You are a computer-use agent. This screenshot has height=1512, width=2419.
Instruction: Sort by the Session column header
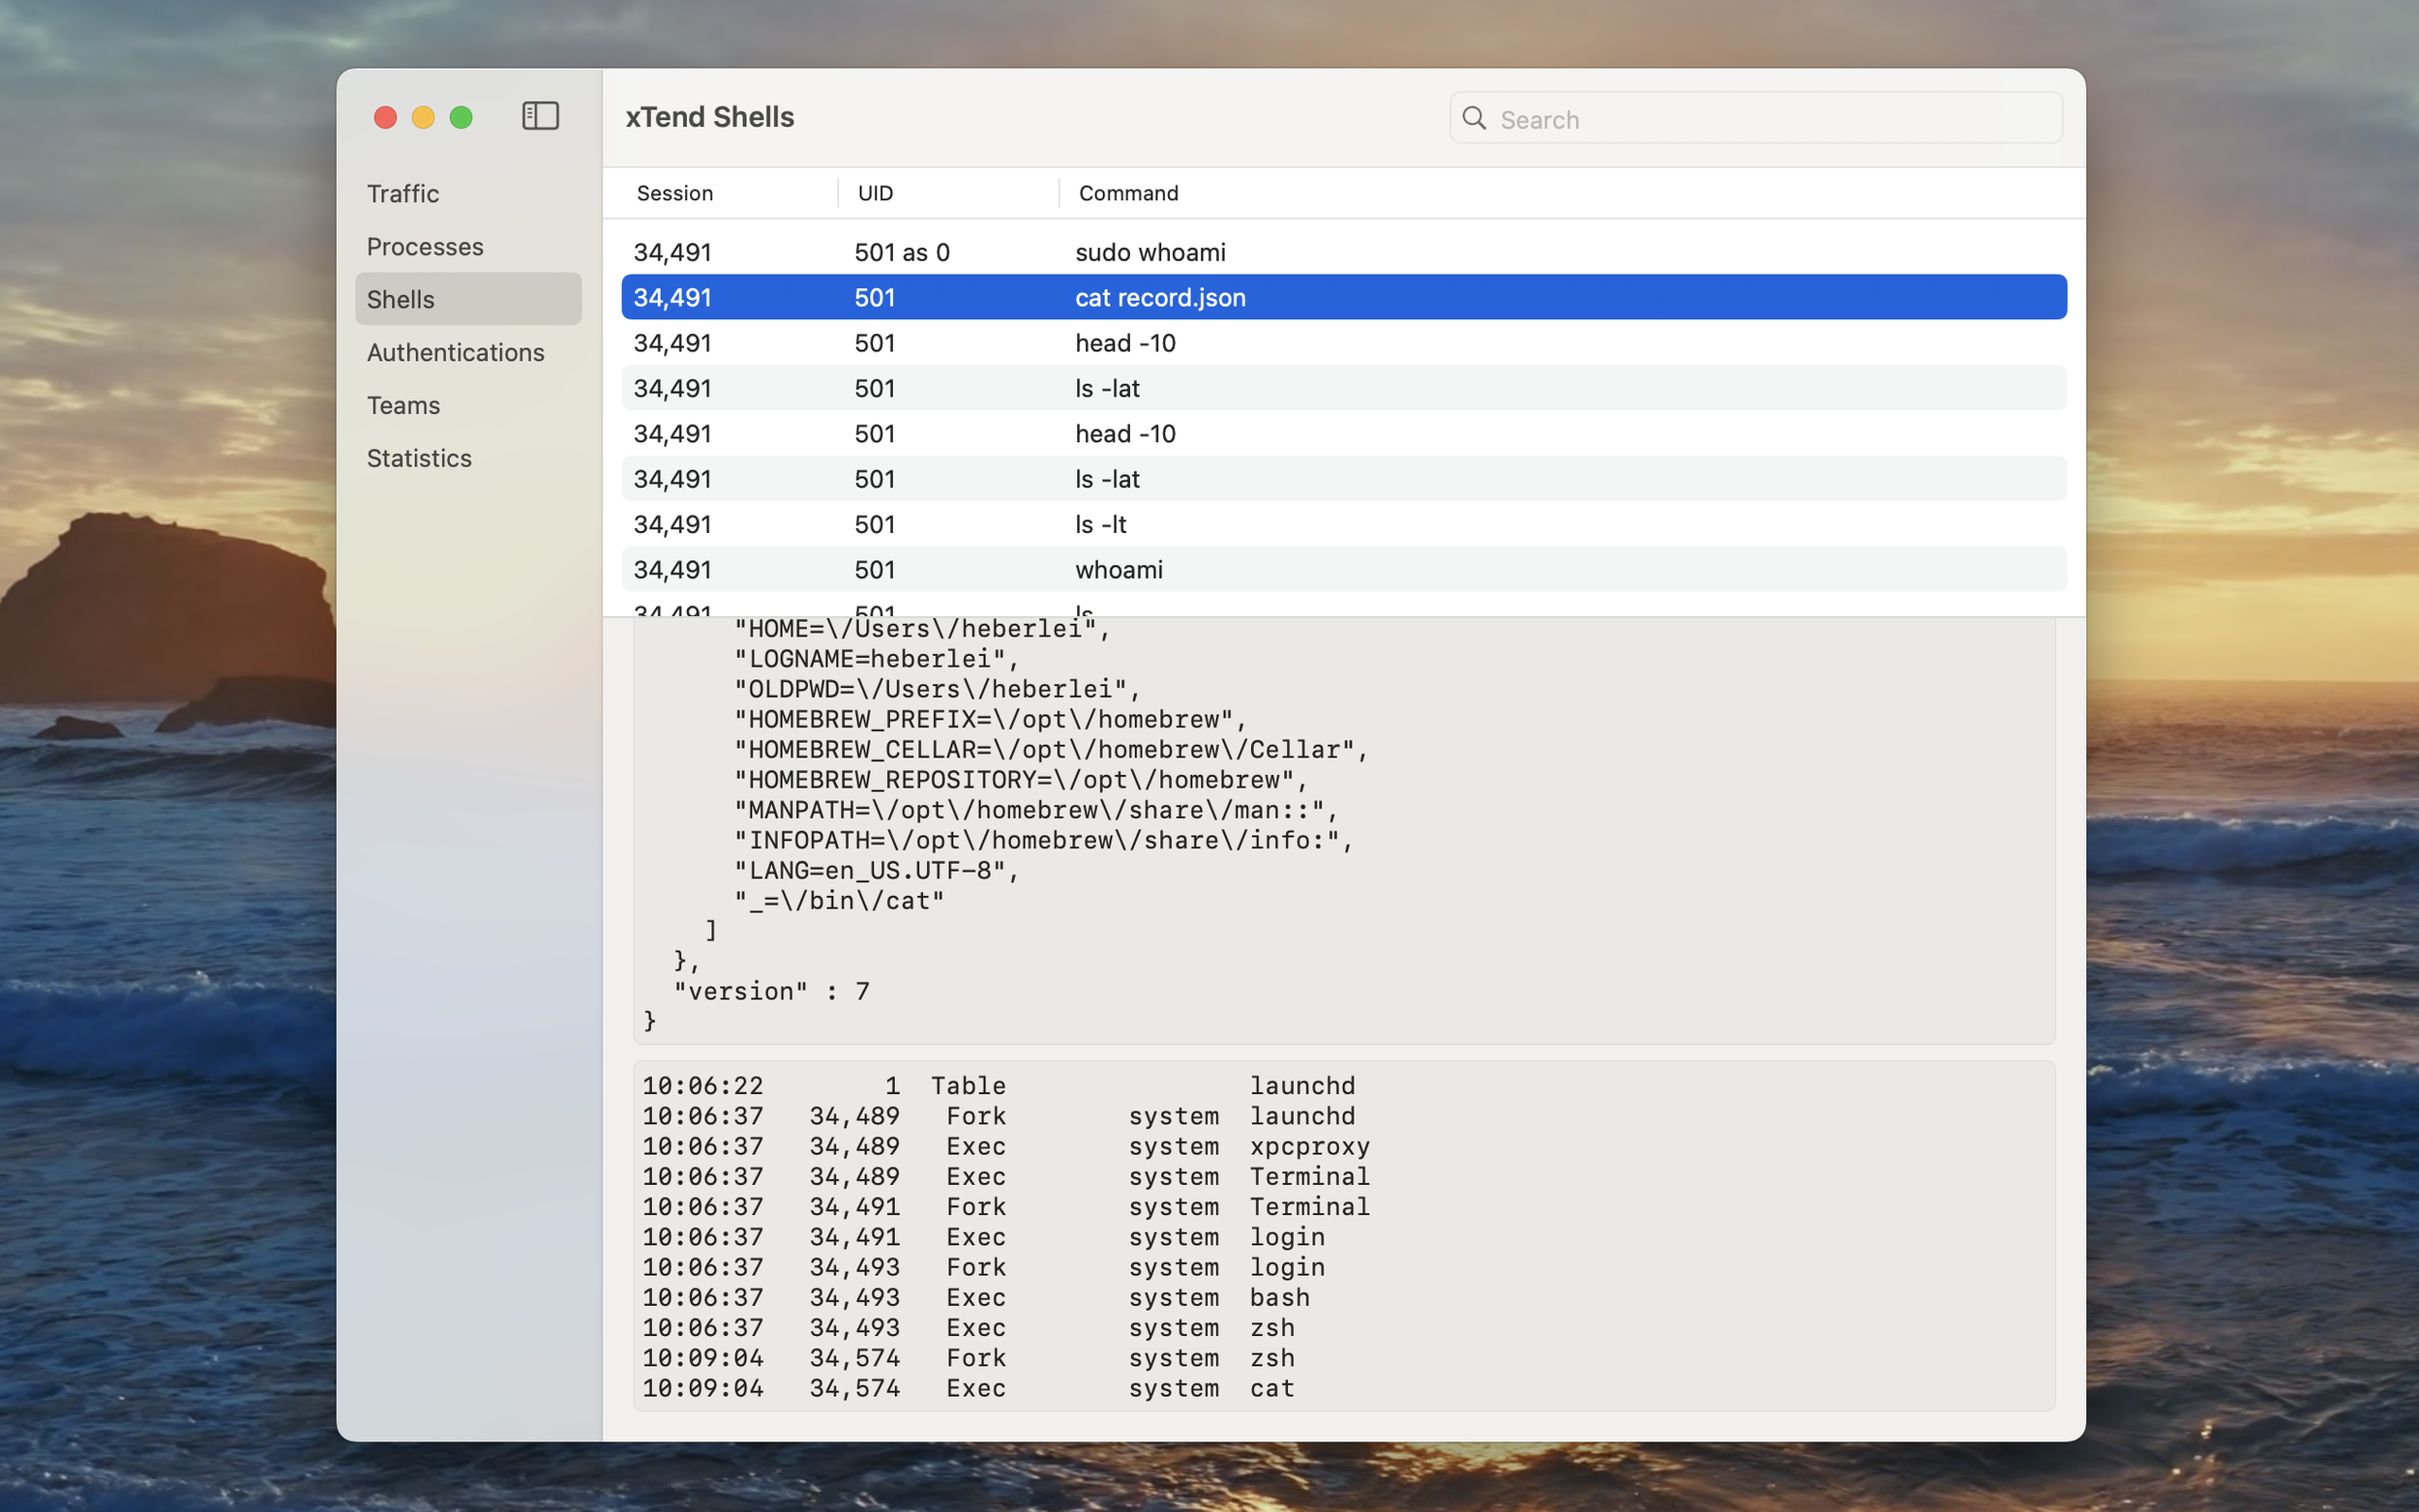coord(675,193)
